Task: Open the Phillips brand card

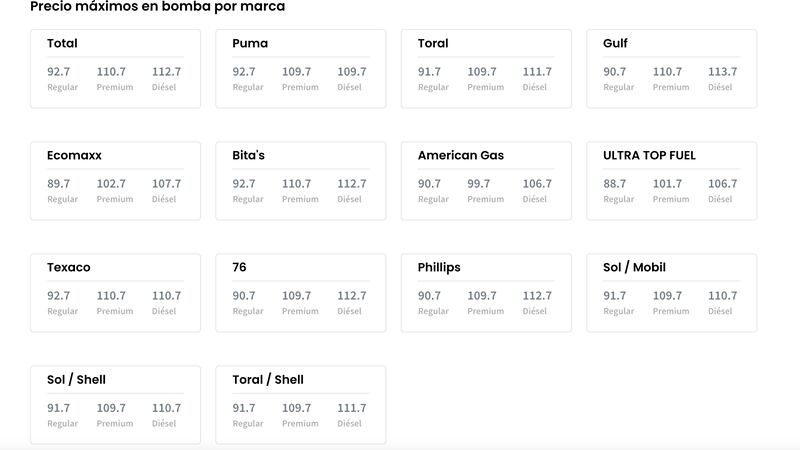Action: pyautogui.click(x=486, y=293)
